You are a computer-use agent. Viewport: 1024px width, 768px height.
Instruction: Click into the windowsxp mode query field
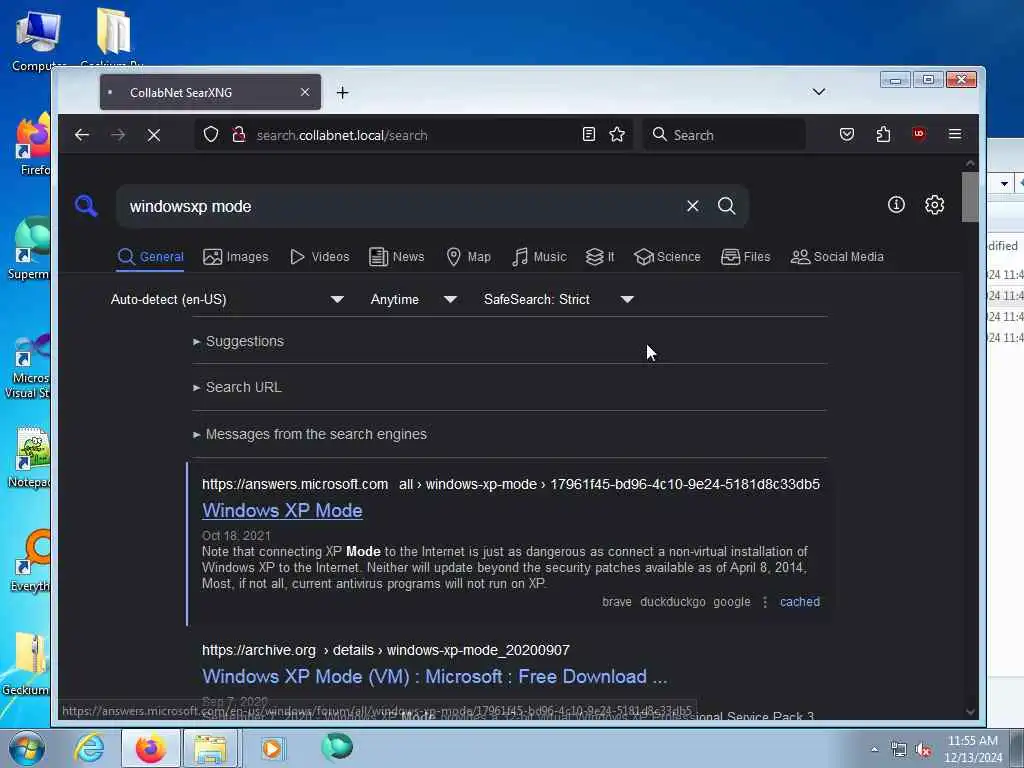(398, 206)
